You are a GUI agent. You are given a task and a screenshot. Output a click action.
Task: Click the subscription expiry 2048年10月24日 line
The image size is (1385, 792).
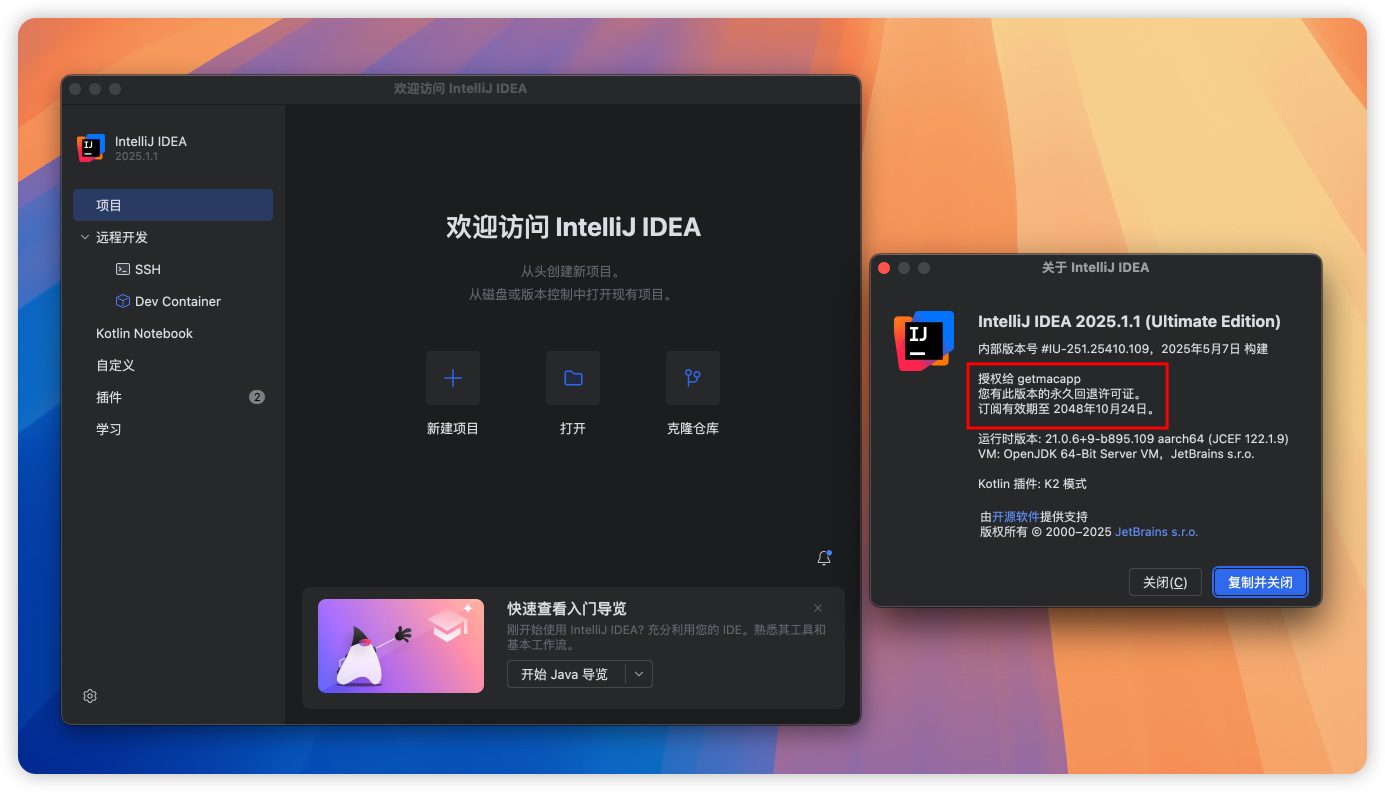click(1067, 409)
